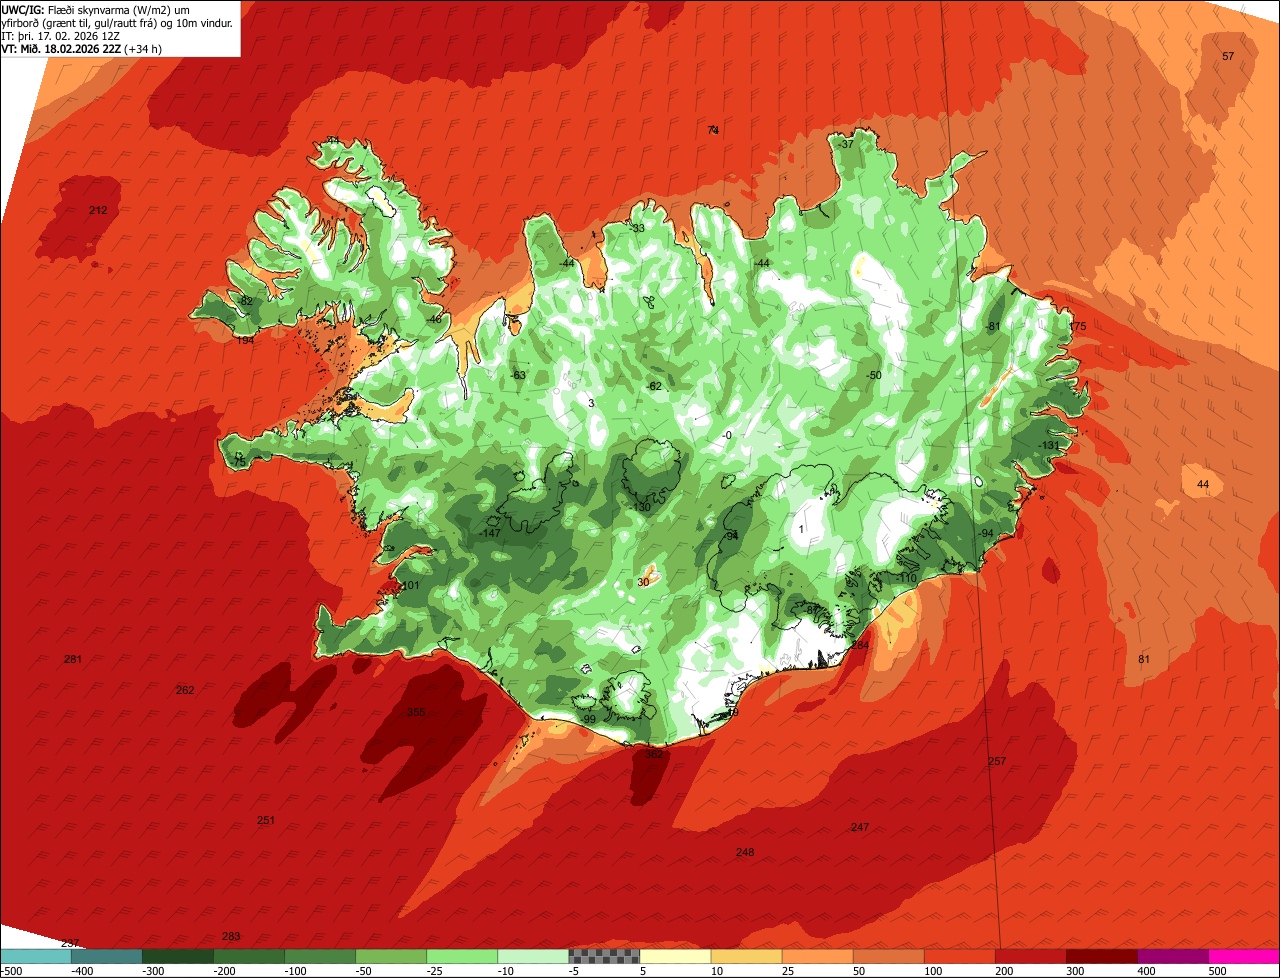Viewport: 1280px width, 978px height.
Task: Click the map value '175' off the east coast
Action: click(x=1077, y=327)
